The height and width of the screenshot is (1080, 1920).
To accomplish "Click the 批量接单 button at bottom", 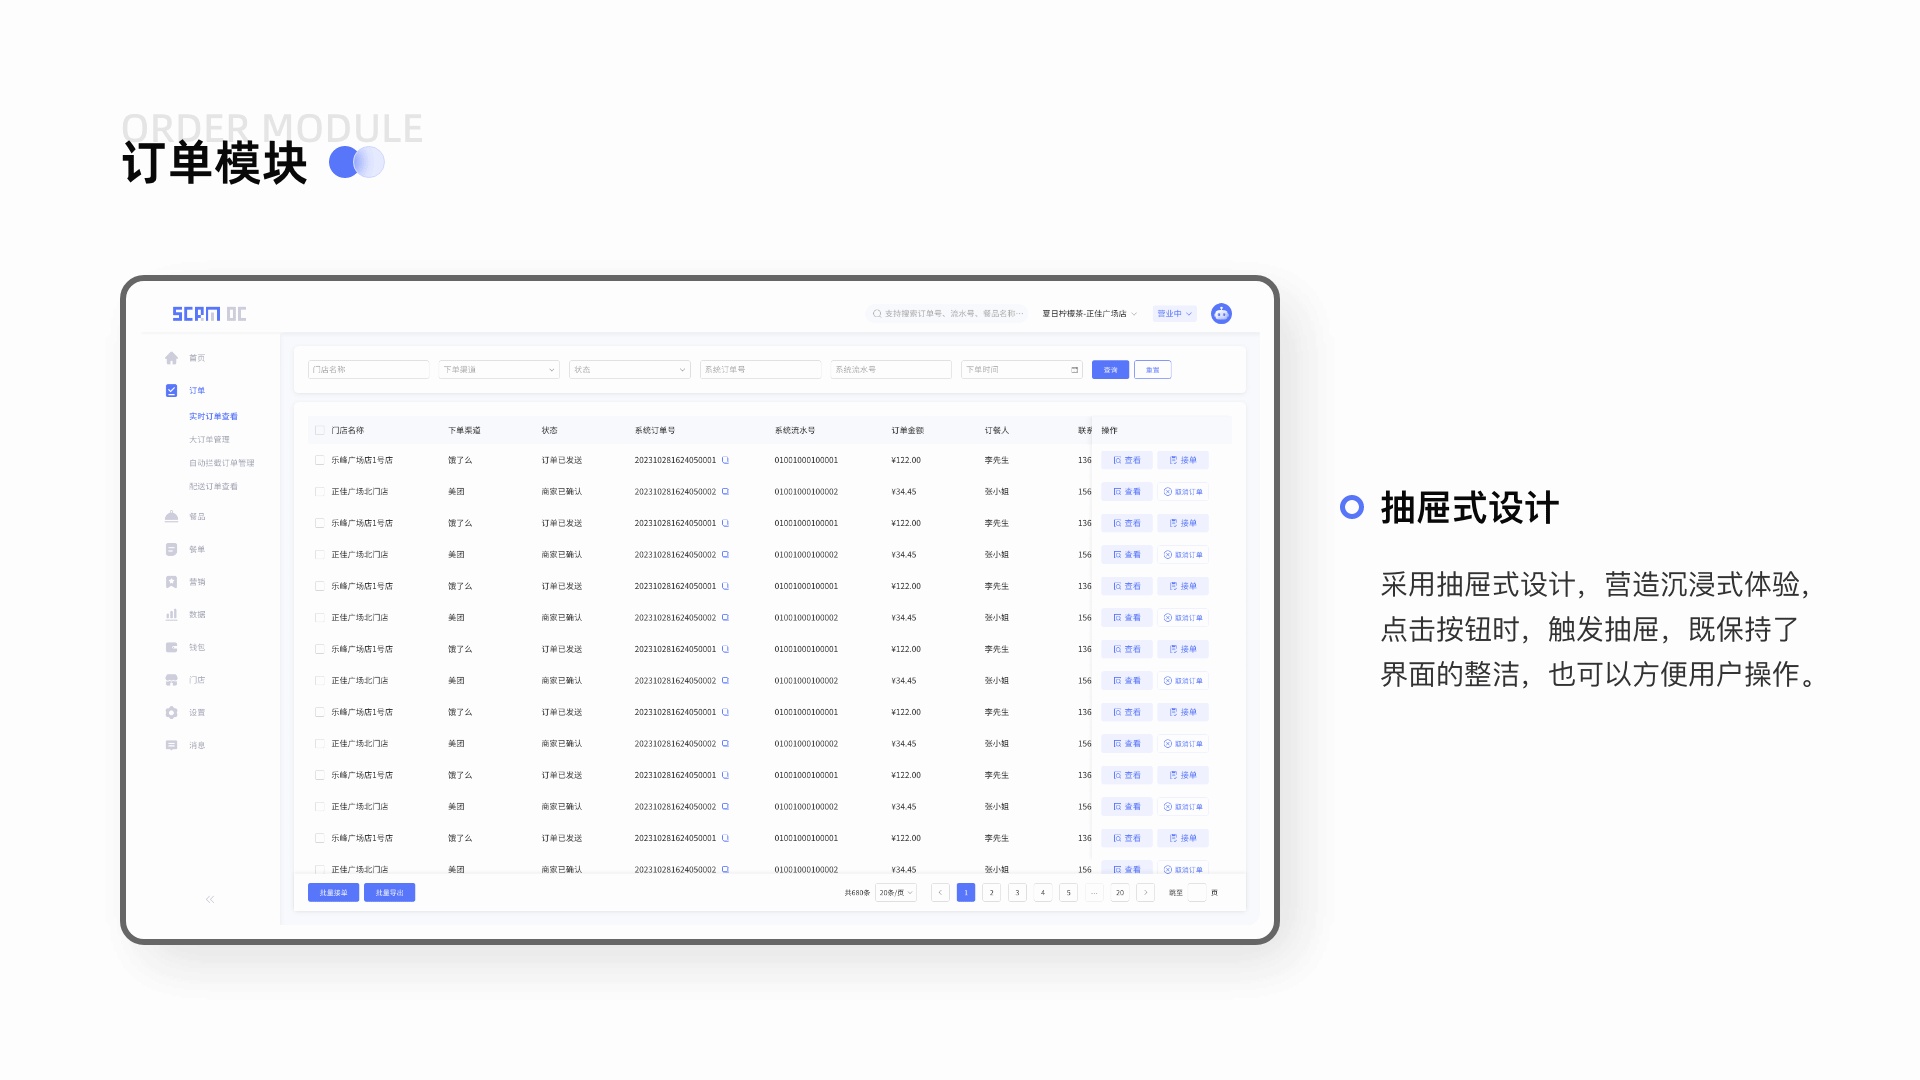I will click(x=333, y=893).
